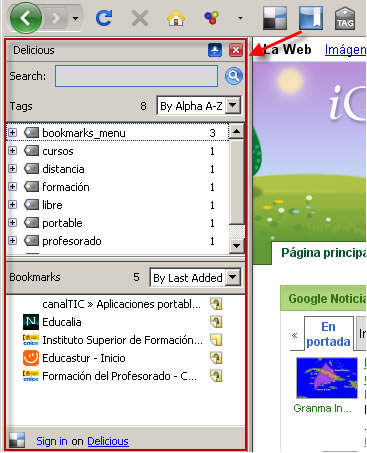Select the cursos tag
This screenshot has height=453, width=367.
58,151
